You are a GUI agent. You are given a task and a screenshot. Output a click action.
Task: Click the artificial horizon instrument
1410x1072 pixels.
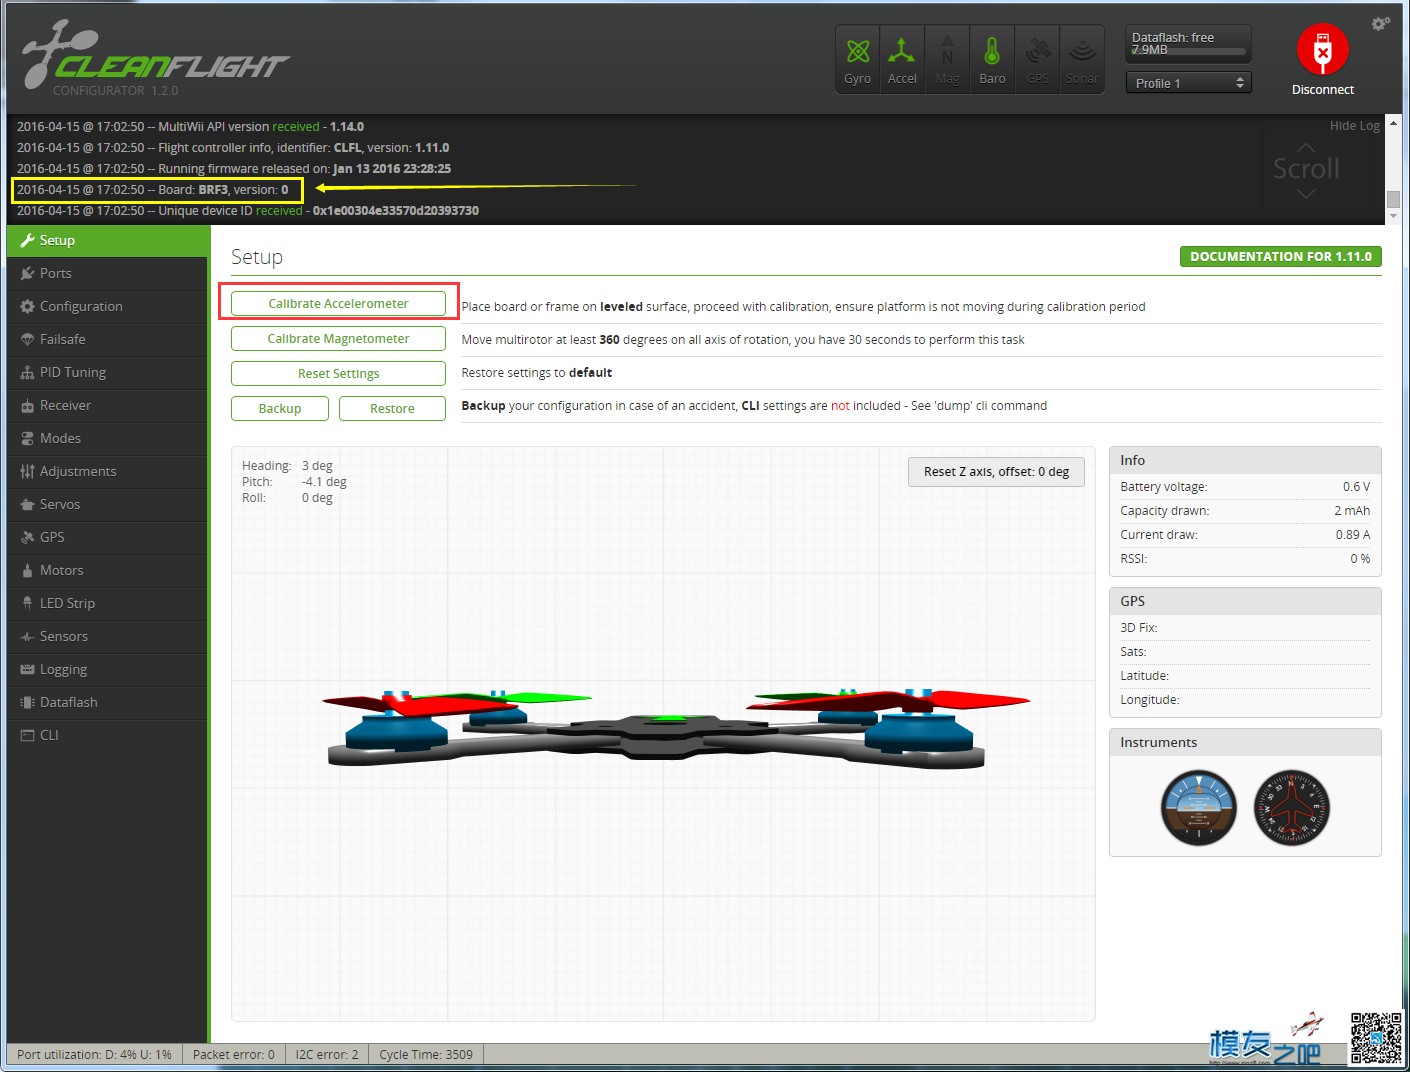1198,808
